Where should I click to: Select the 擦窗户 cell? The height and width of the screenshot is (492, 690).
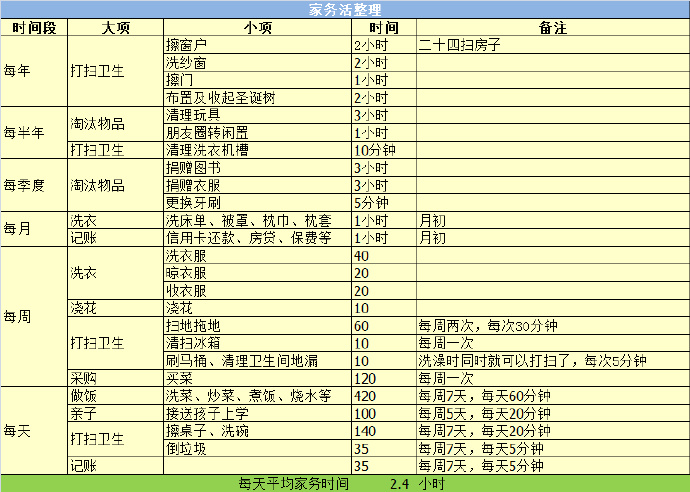tap(257, 45)
